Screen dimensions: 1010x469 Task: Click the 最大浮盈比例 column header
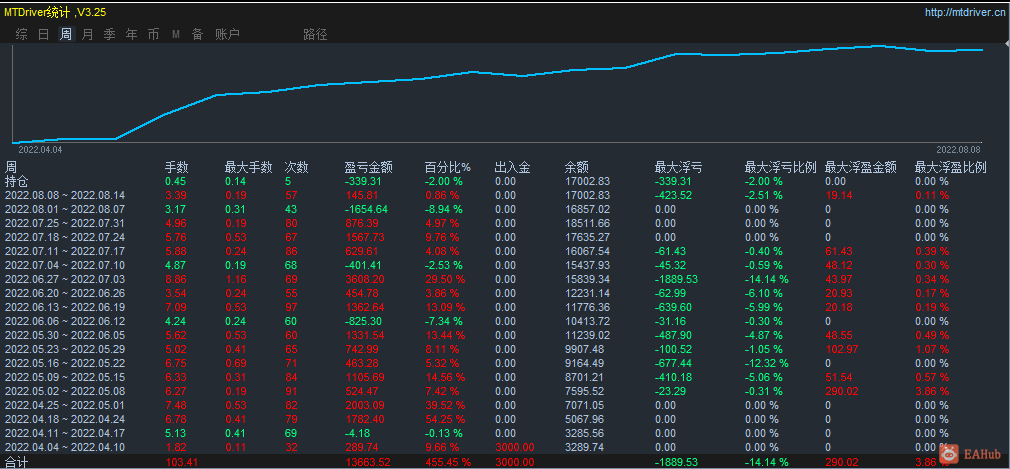point(950,168)
